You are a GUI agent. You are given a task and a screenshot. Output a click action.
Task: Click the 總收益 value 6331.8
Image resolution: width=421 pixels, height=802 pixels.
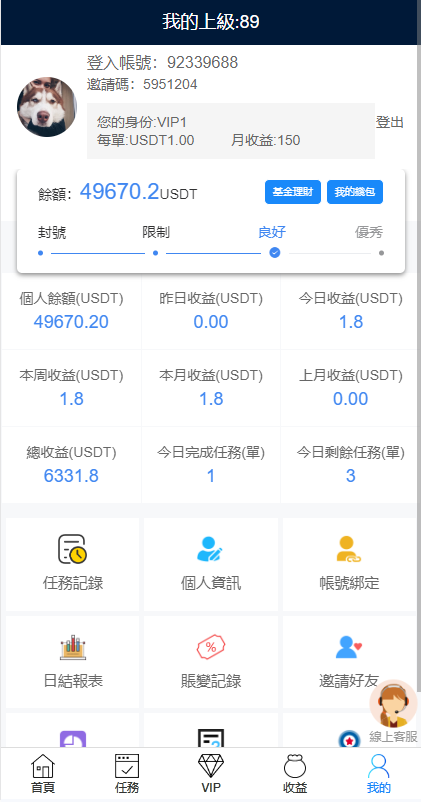71,476
